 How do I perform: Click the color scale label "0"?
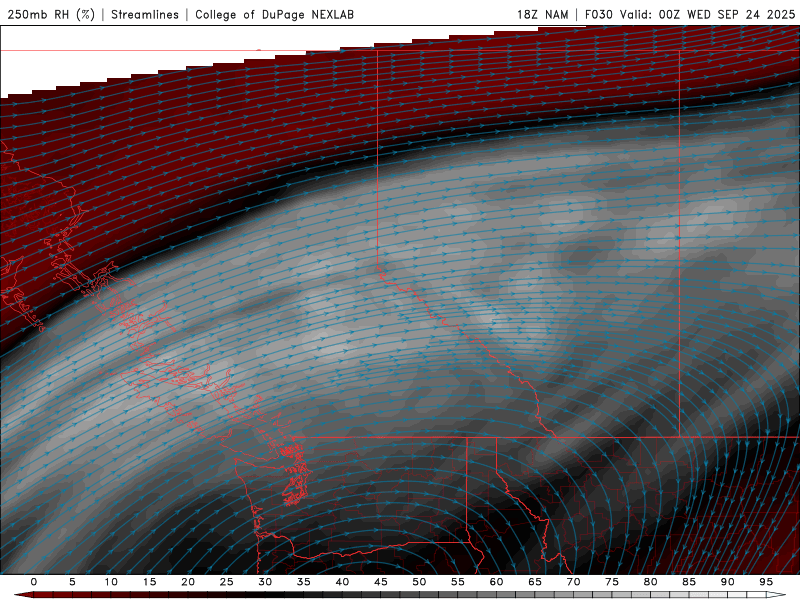coord(34,582)
